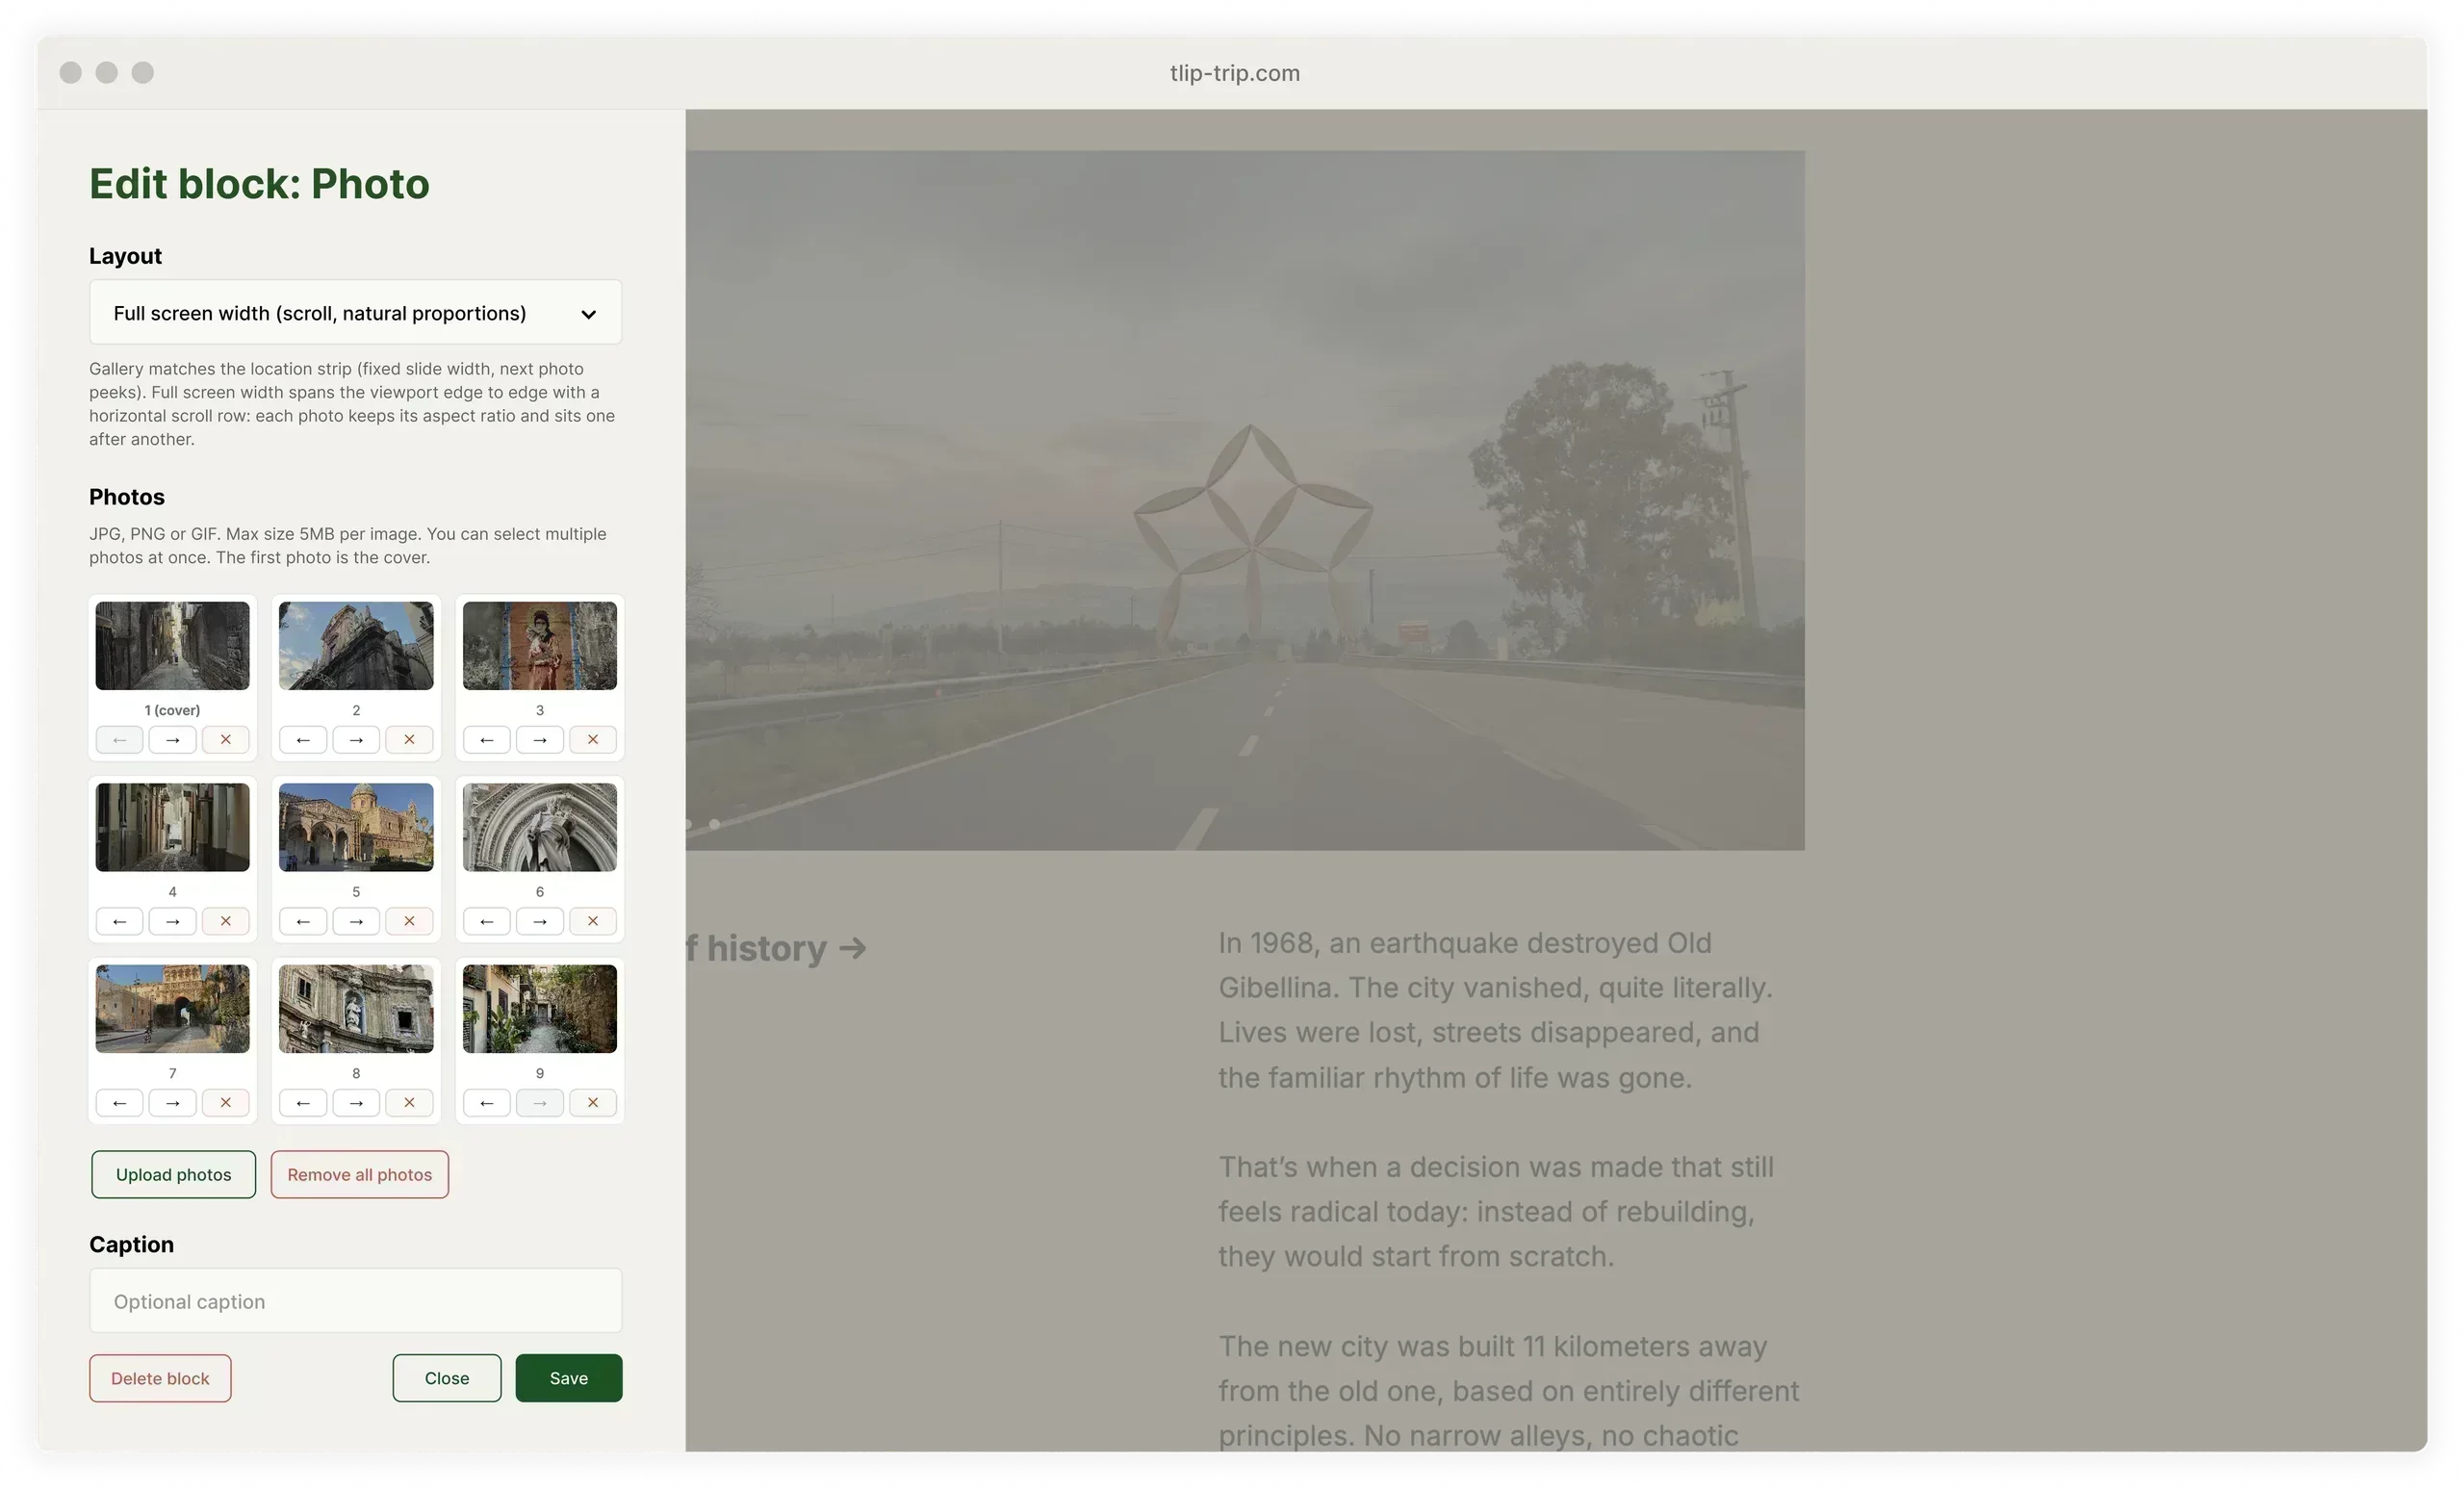Move photo 2 right
Image resolution: width=2464 pixels, height=1490 pixels.
pyautogui.click(x=356, y=740)
